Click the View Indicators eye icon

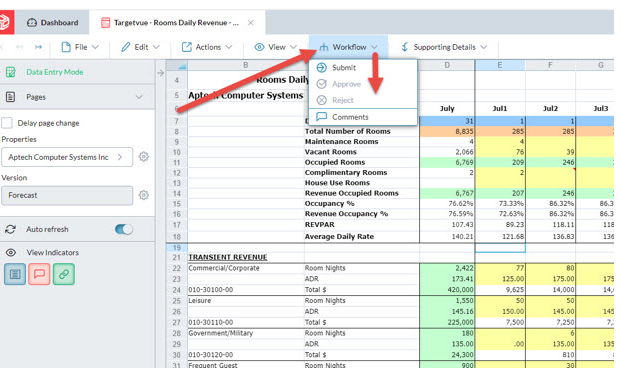tap(11, 252)
